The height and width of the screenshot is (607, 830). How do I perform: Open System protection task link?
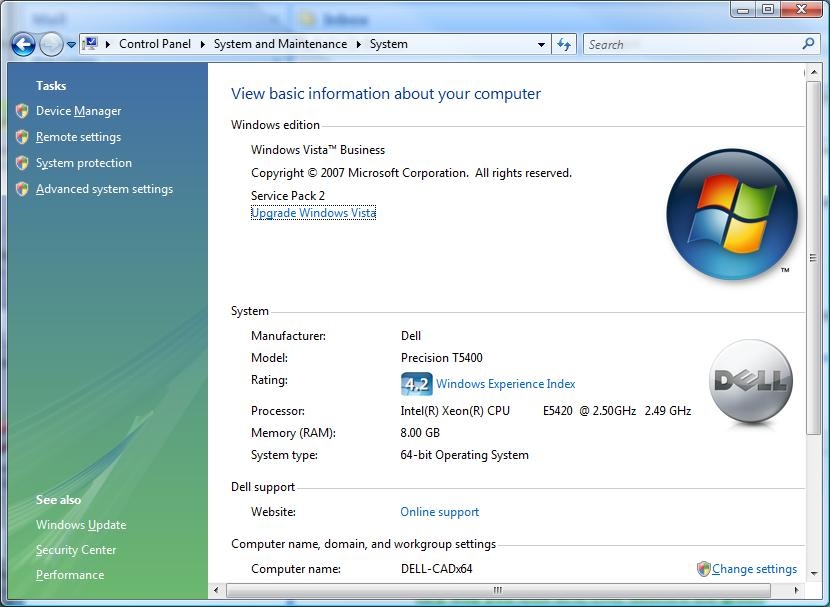pos(84,163)
